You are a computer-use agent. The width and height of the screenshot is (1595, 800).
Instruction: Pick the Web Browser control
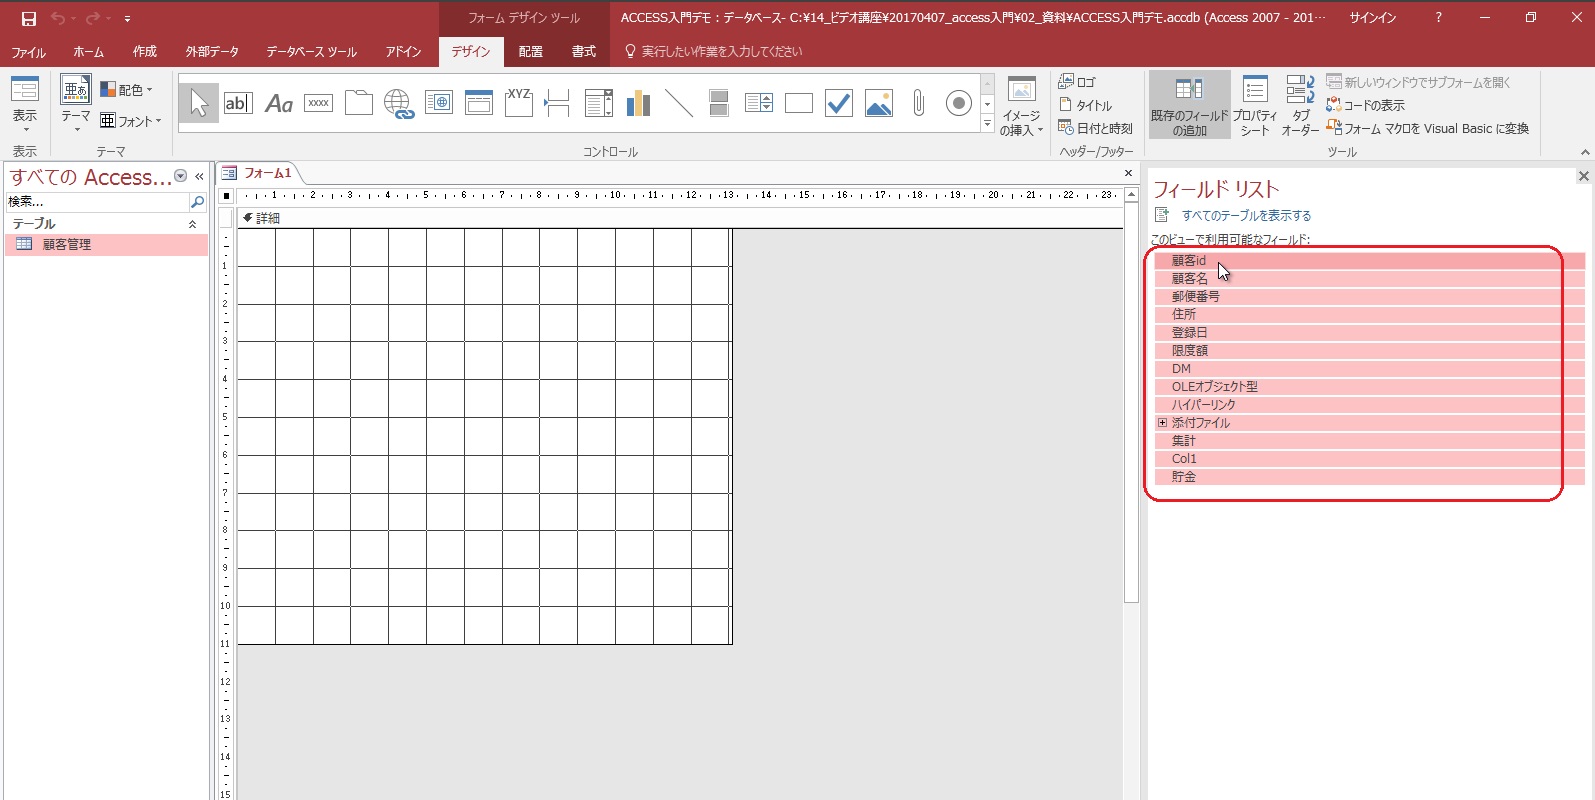pyautogui.click(x=438, y=103)
